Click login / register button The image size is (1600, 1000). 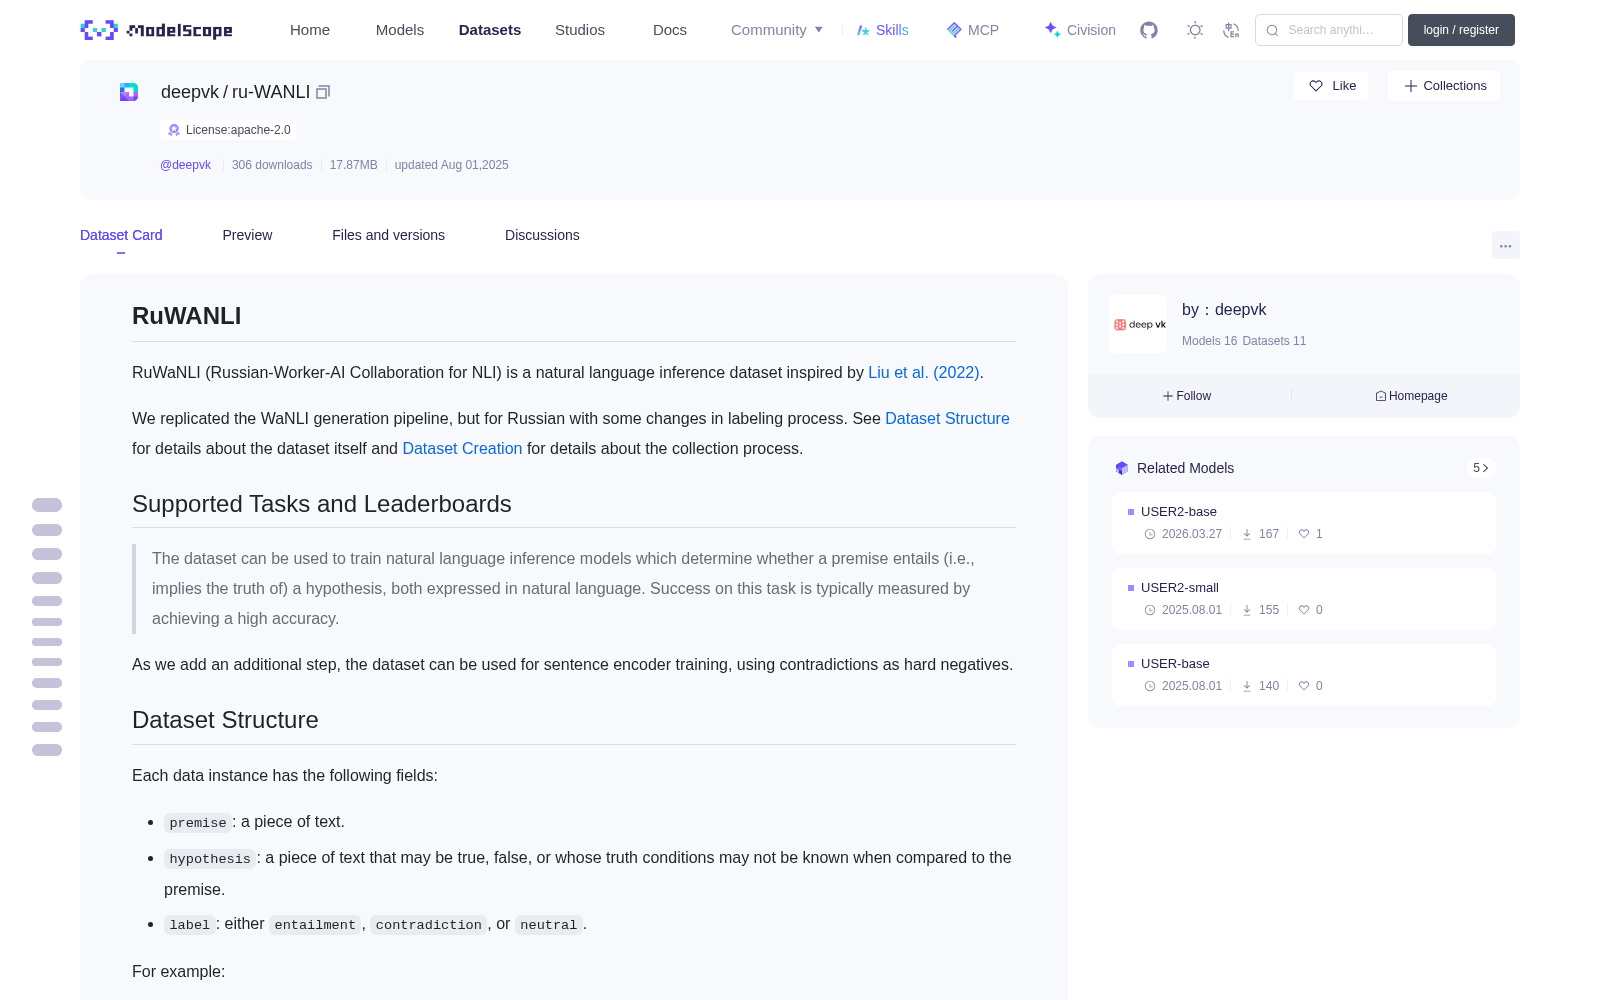pos(1461,30)
